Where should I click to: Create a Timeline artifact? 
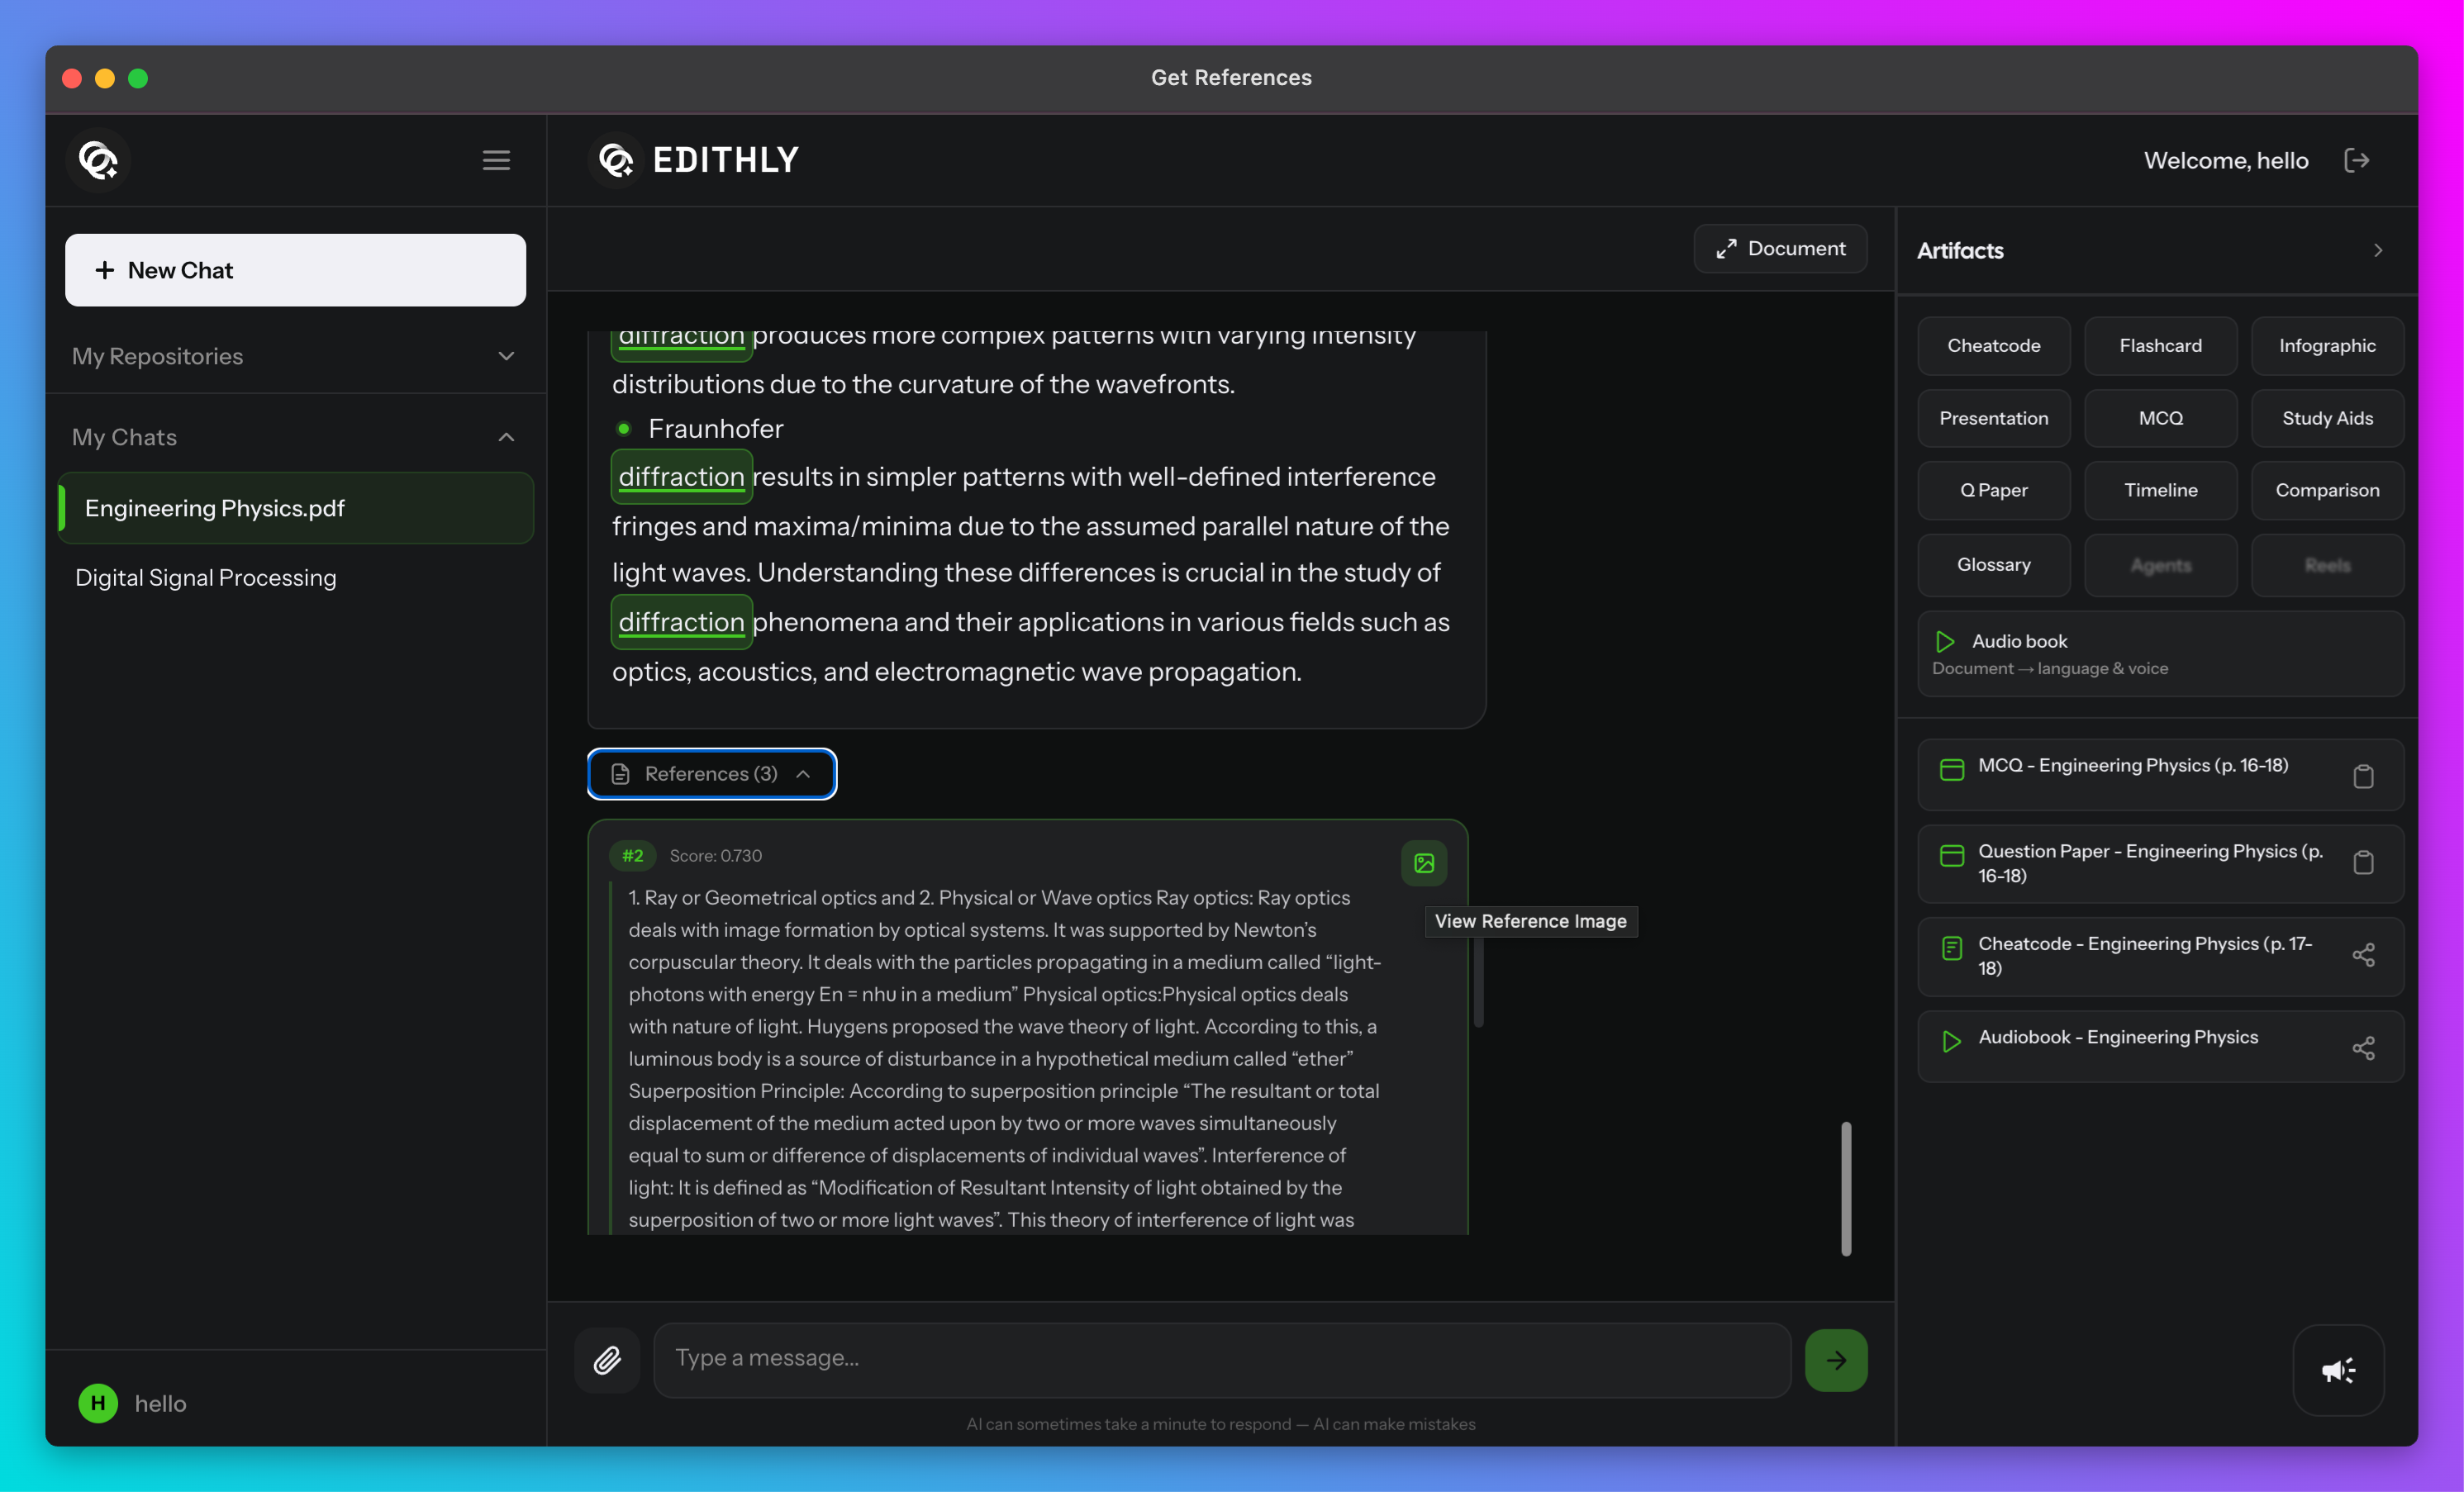point(2160,490)
